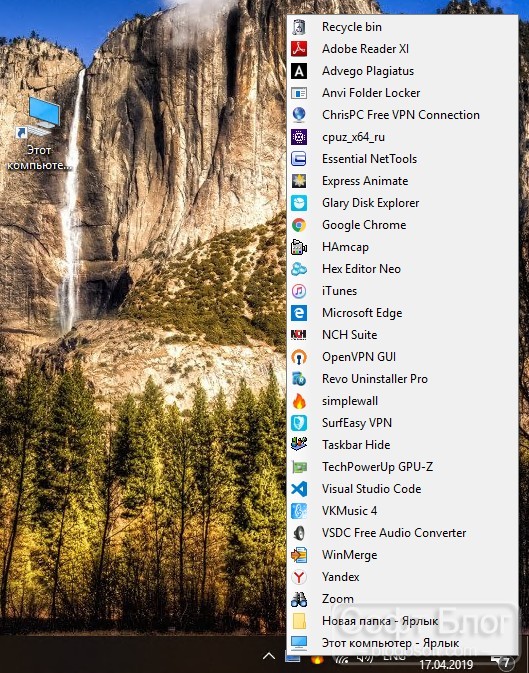Viewport: 529px width, 673px height.
Task: Click the simplewall flame icon
Action: click(299, 401)
